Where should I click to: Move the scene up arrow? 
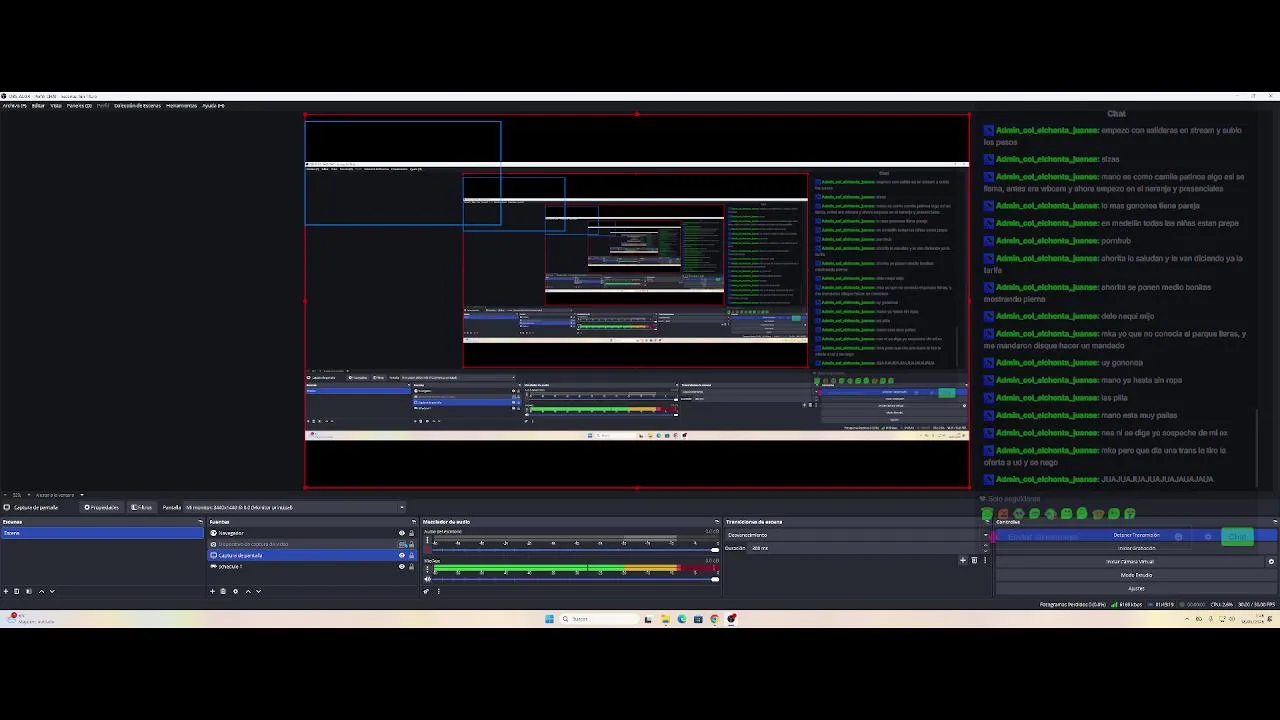click(41, 591)
